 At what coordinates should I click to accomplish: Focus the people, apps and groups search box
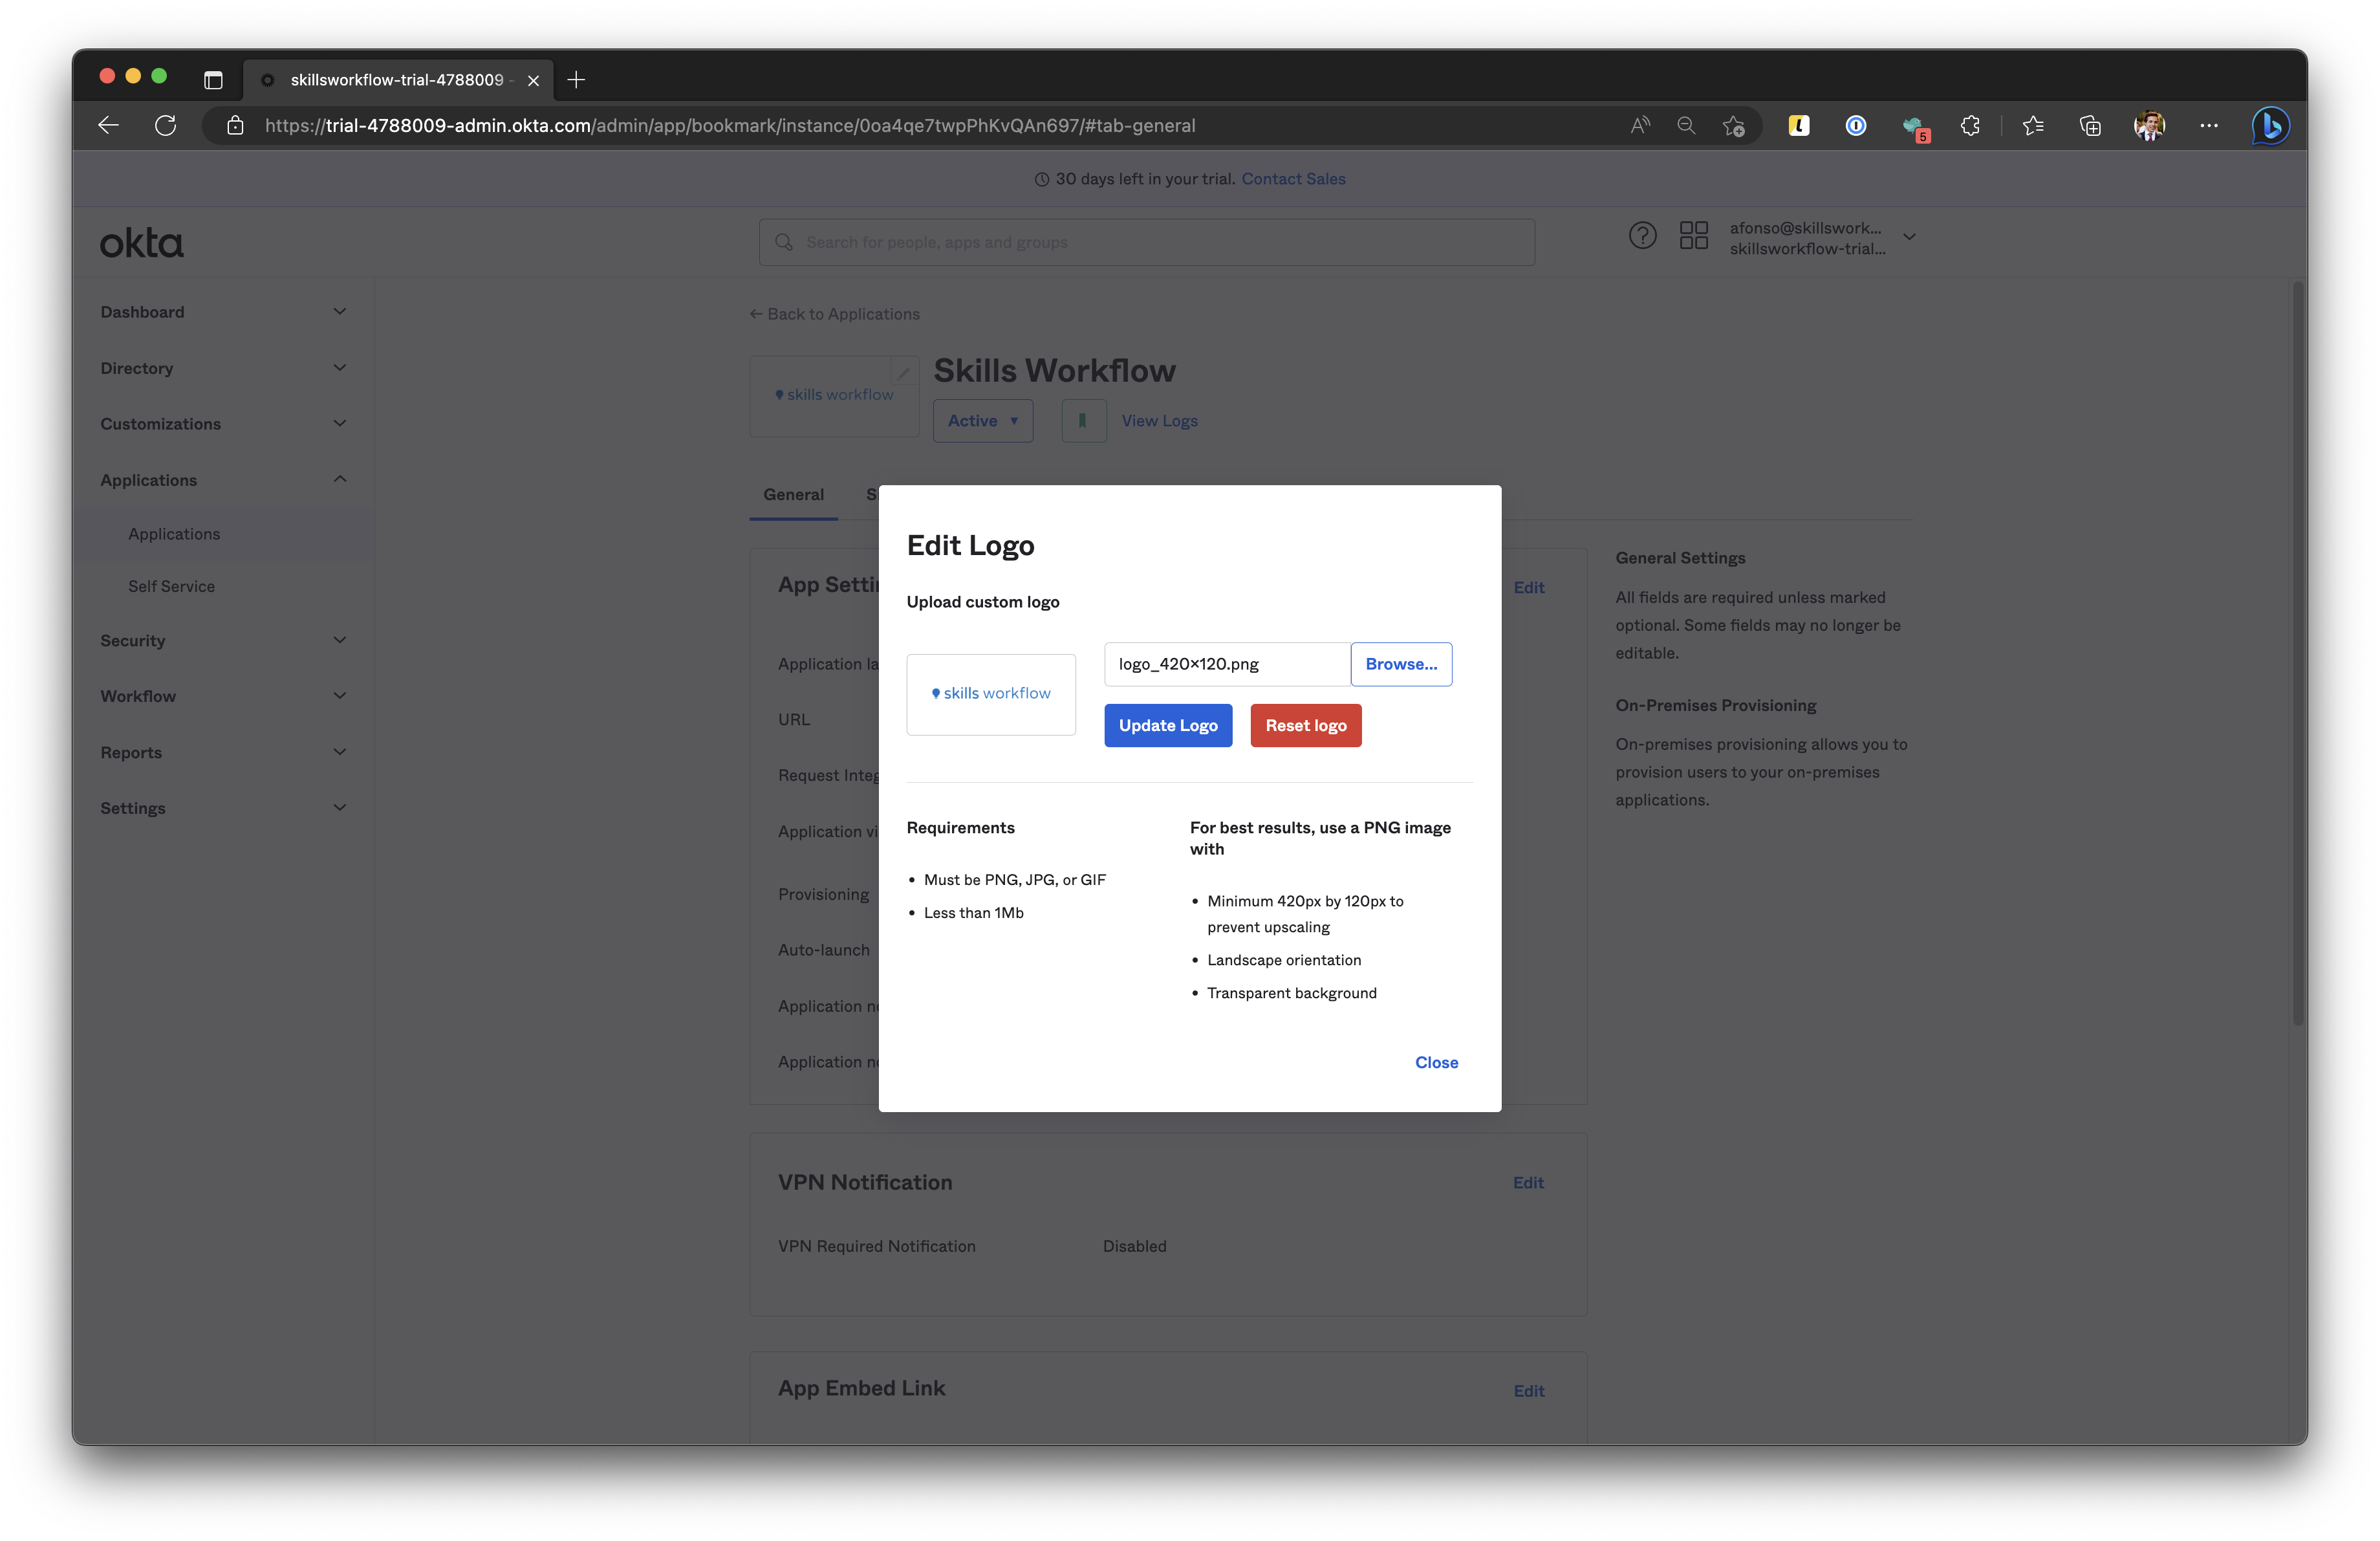coord(1146,242)
